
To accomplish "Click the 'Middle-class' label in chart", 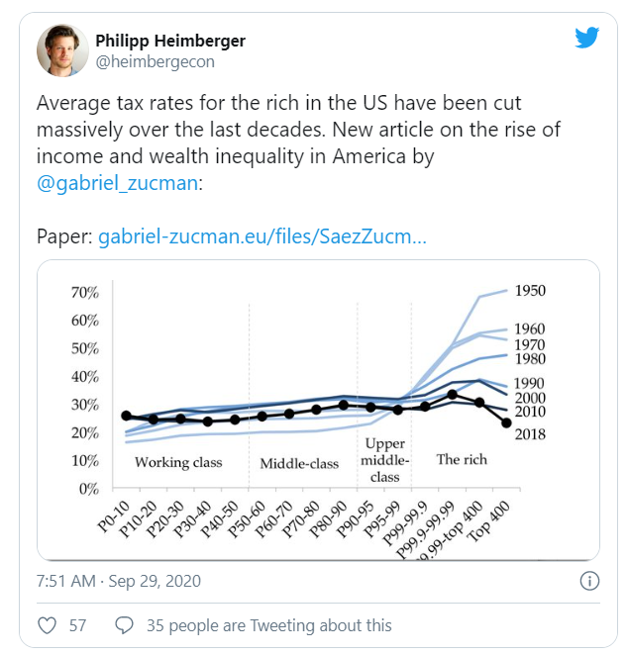I will [299, 463].
